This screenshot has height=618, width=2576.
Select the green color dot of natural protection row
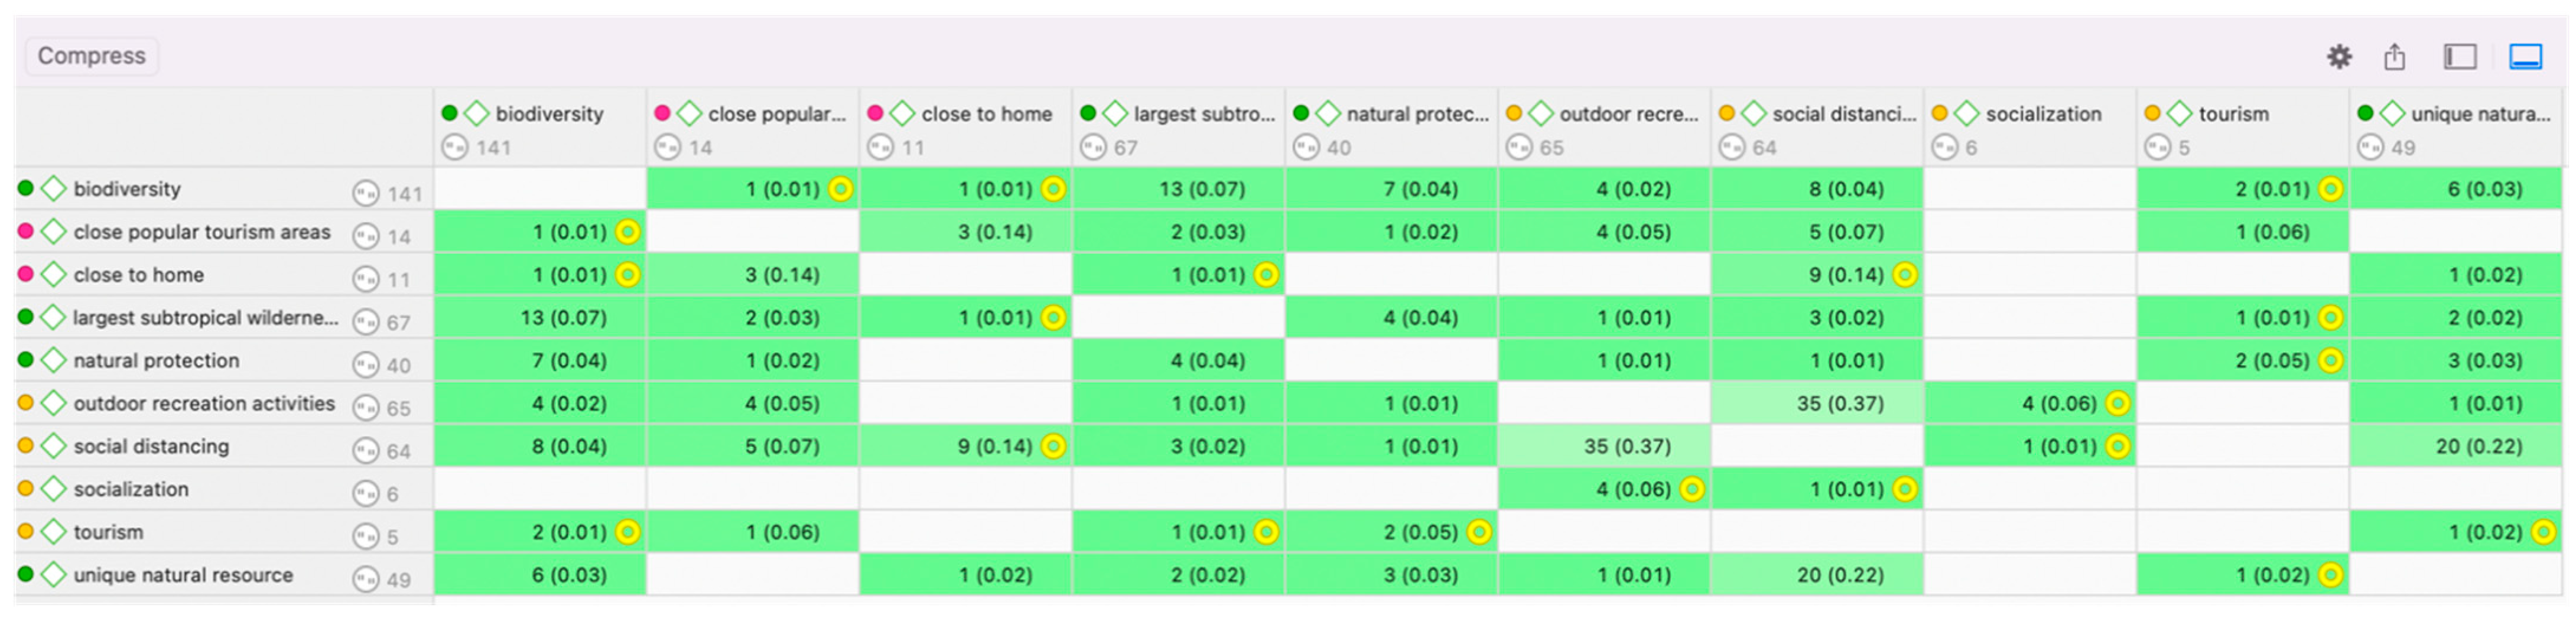(x=26, y=360)
